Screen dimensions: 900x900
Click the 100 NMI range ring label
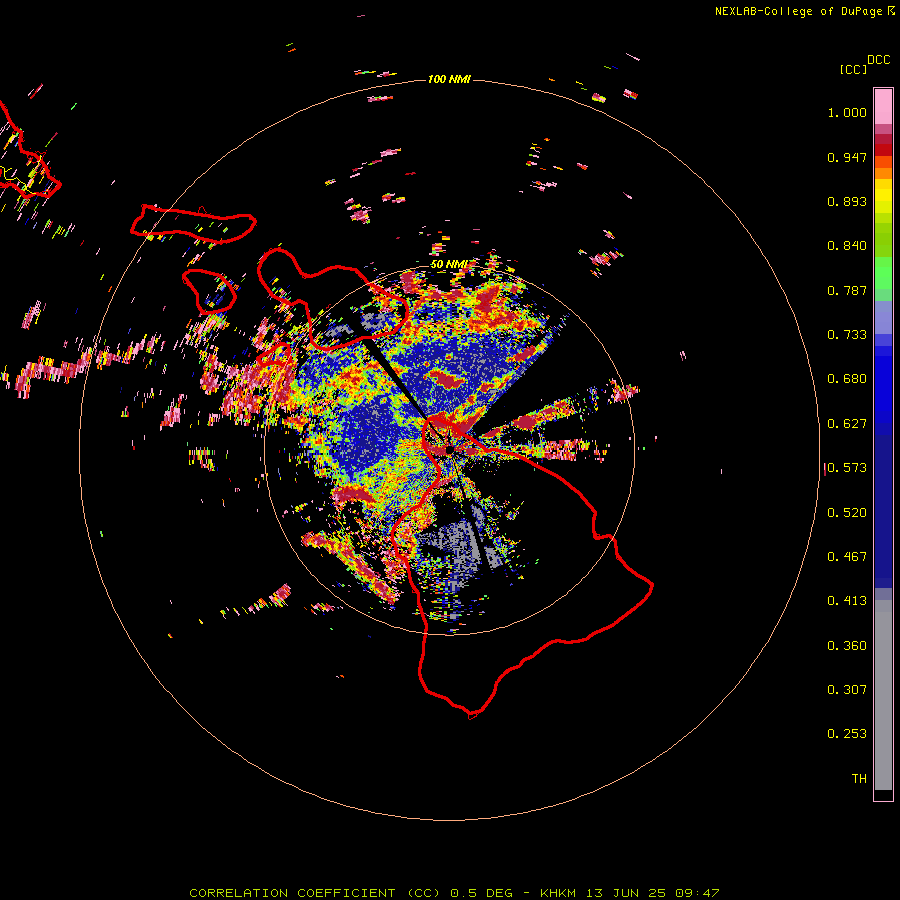pyautogui.click(x=449, y=79)
